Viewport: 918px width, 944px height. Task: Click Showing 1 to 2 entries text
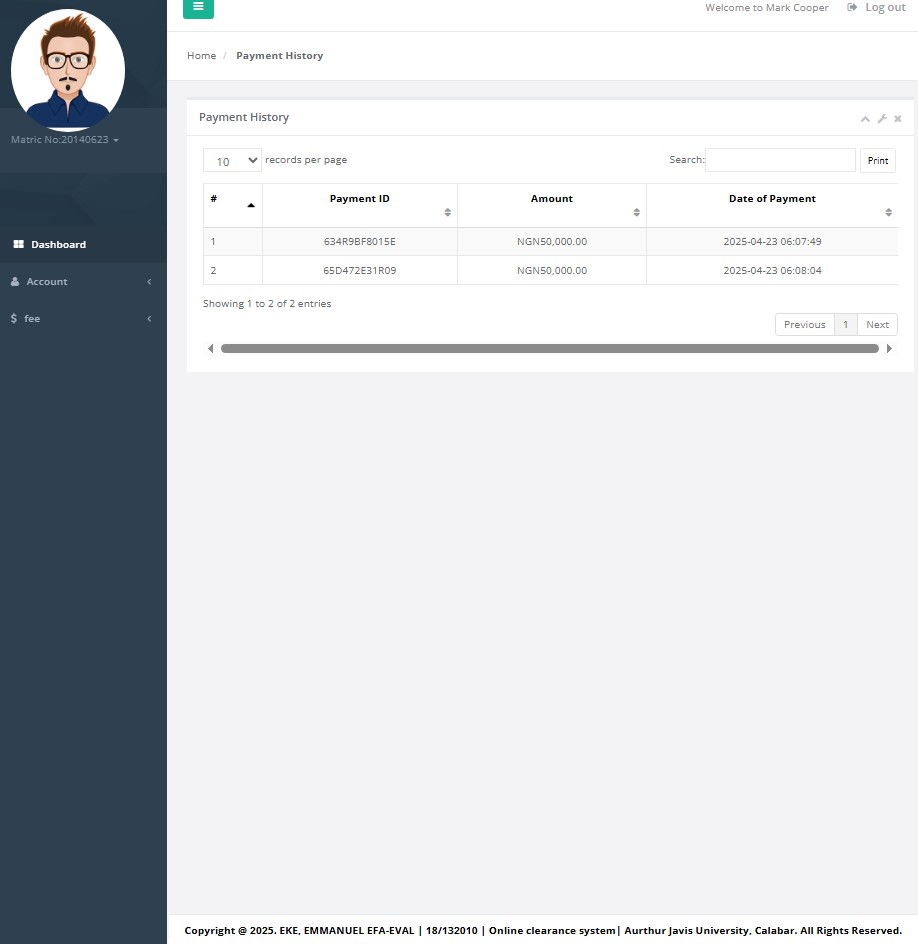(x=267, y=303)
